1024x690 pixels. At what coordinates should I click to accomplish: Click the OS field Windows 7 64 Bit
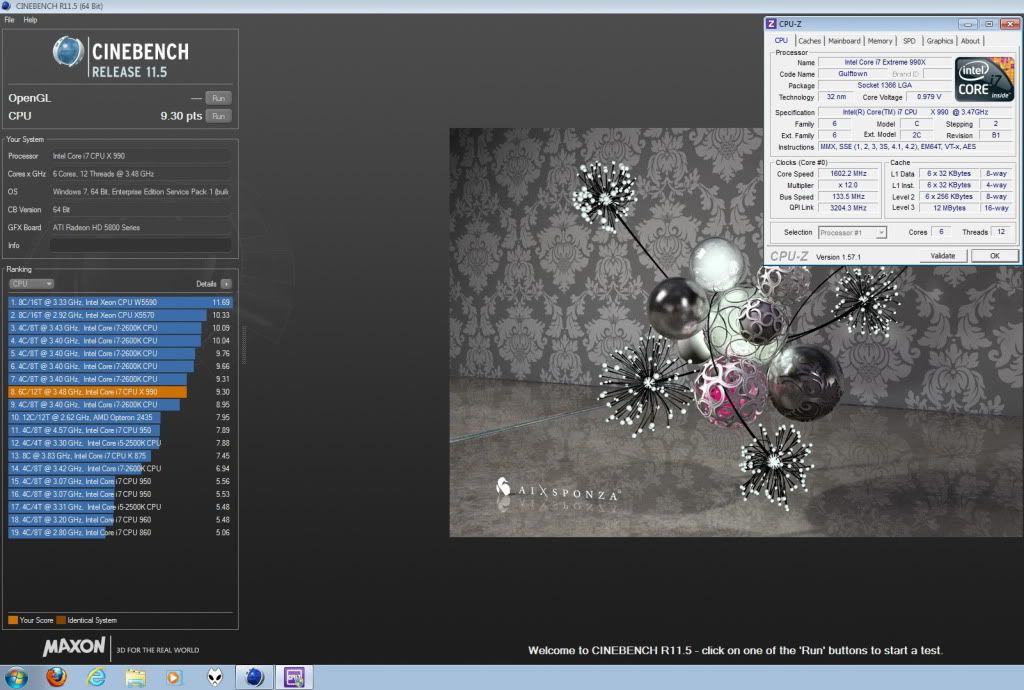140,192
